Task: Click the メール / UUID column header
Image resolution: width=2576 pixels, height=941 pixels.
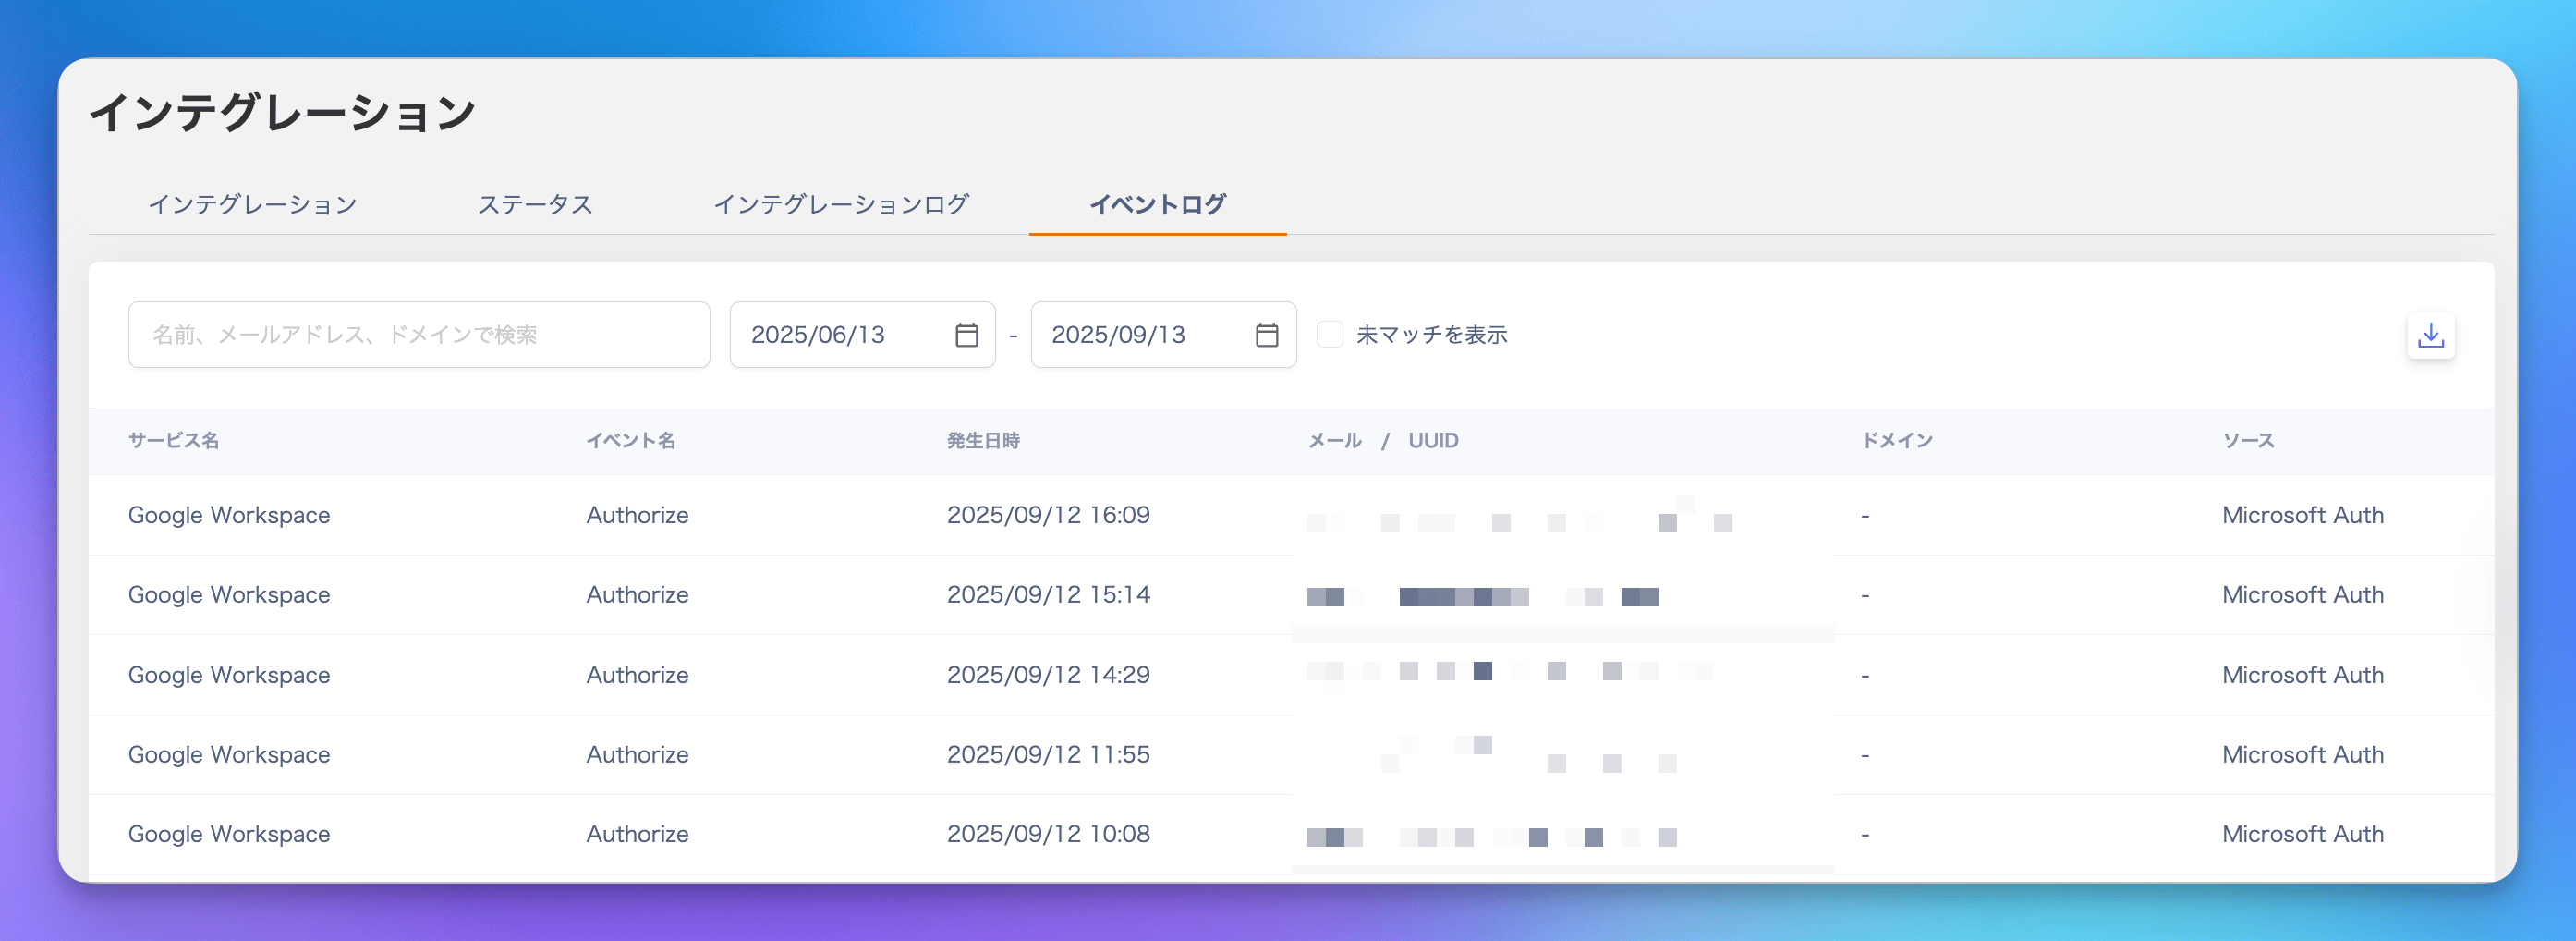Action: pyautogui.click(x=1383, y=440)
